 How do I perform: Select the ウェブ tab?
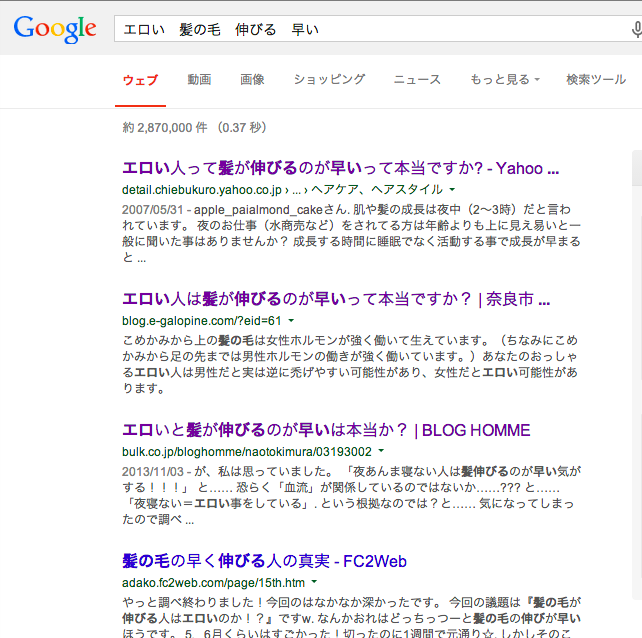140,80
